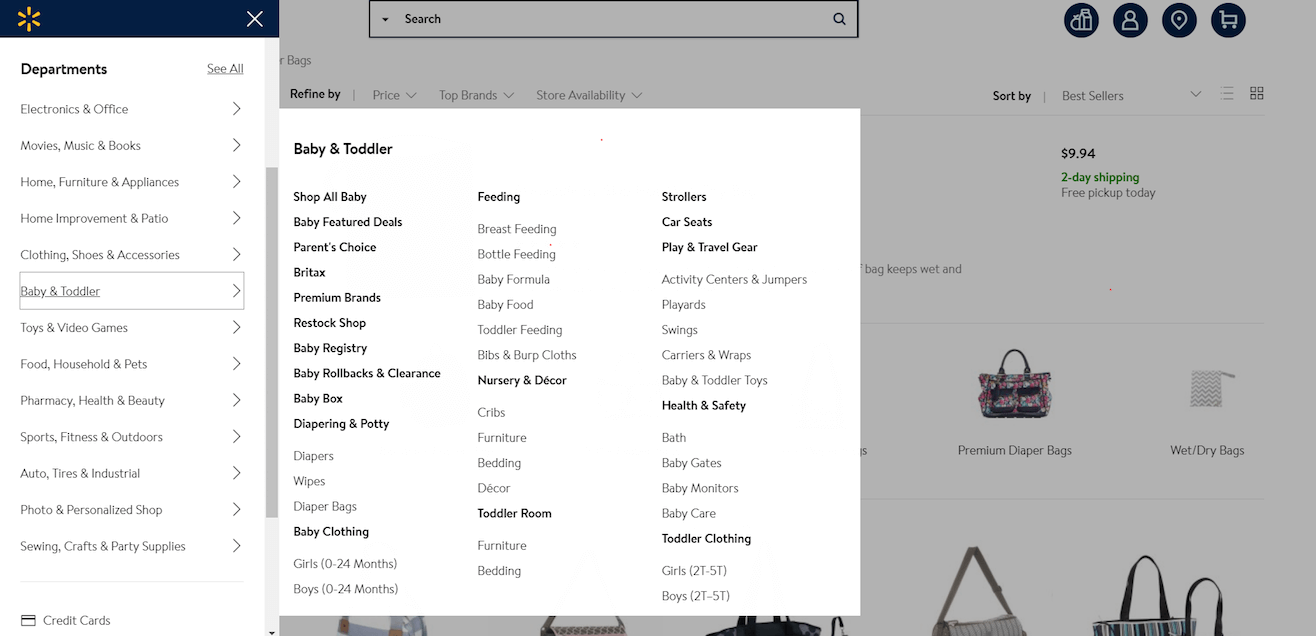Image resolution: width=1316 pixels, height=636 pixels.
Task: Click the Credit Cards icon in sidebar
Action: point(28,620)
